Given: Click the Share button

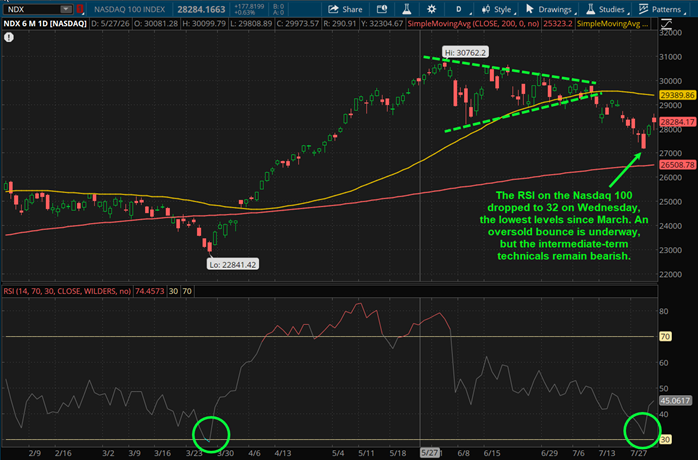Looking at the screenshot, I should 345,9.
